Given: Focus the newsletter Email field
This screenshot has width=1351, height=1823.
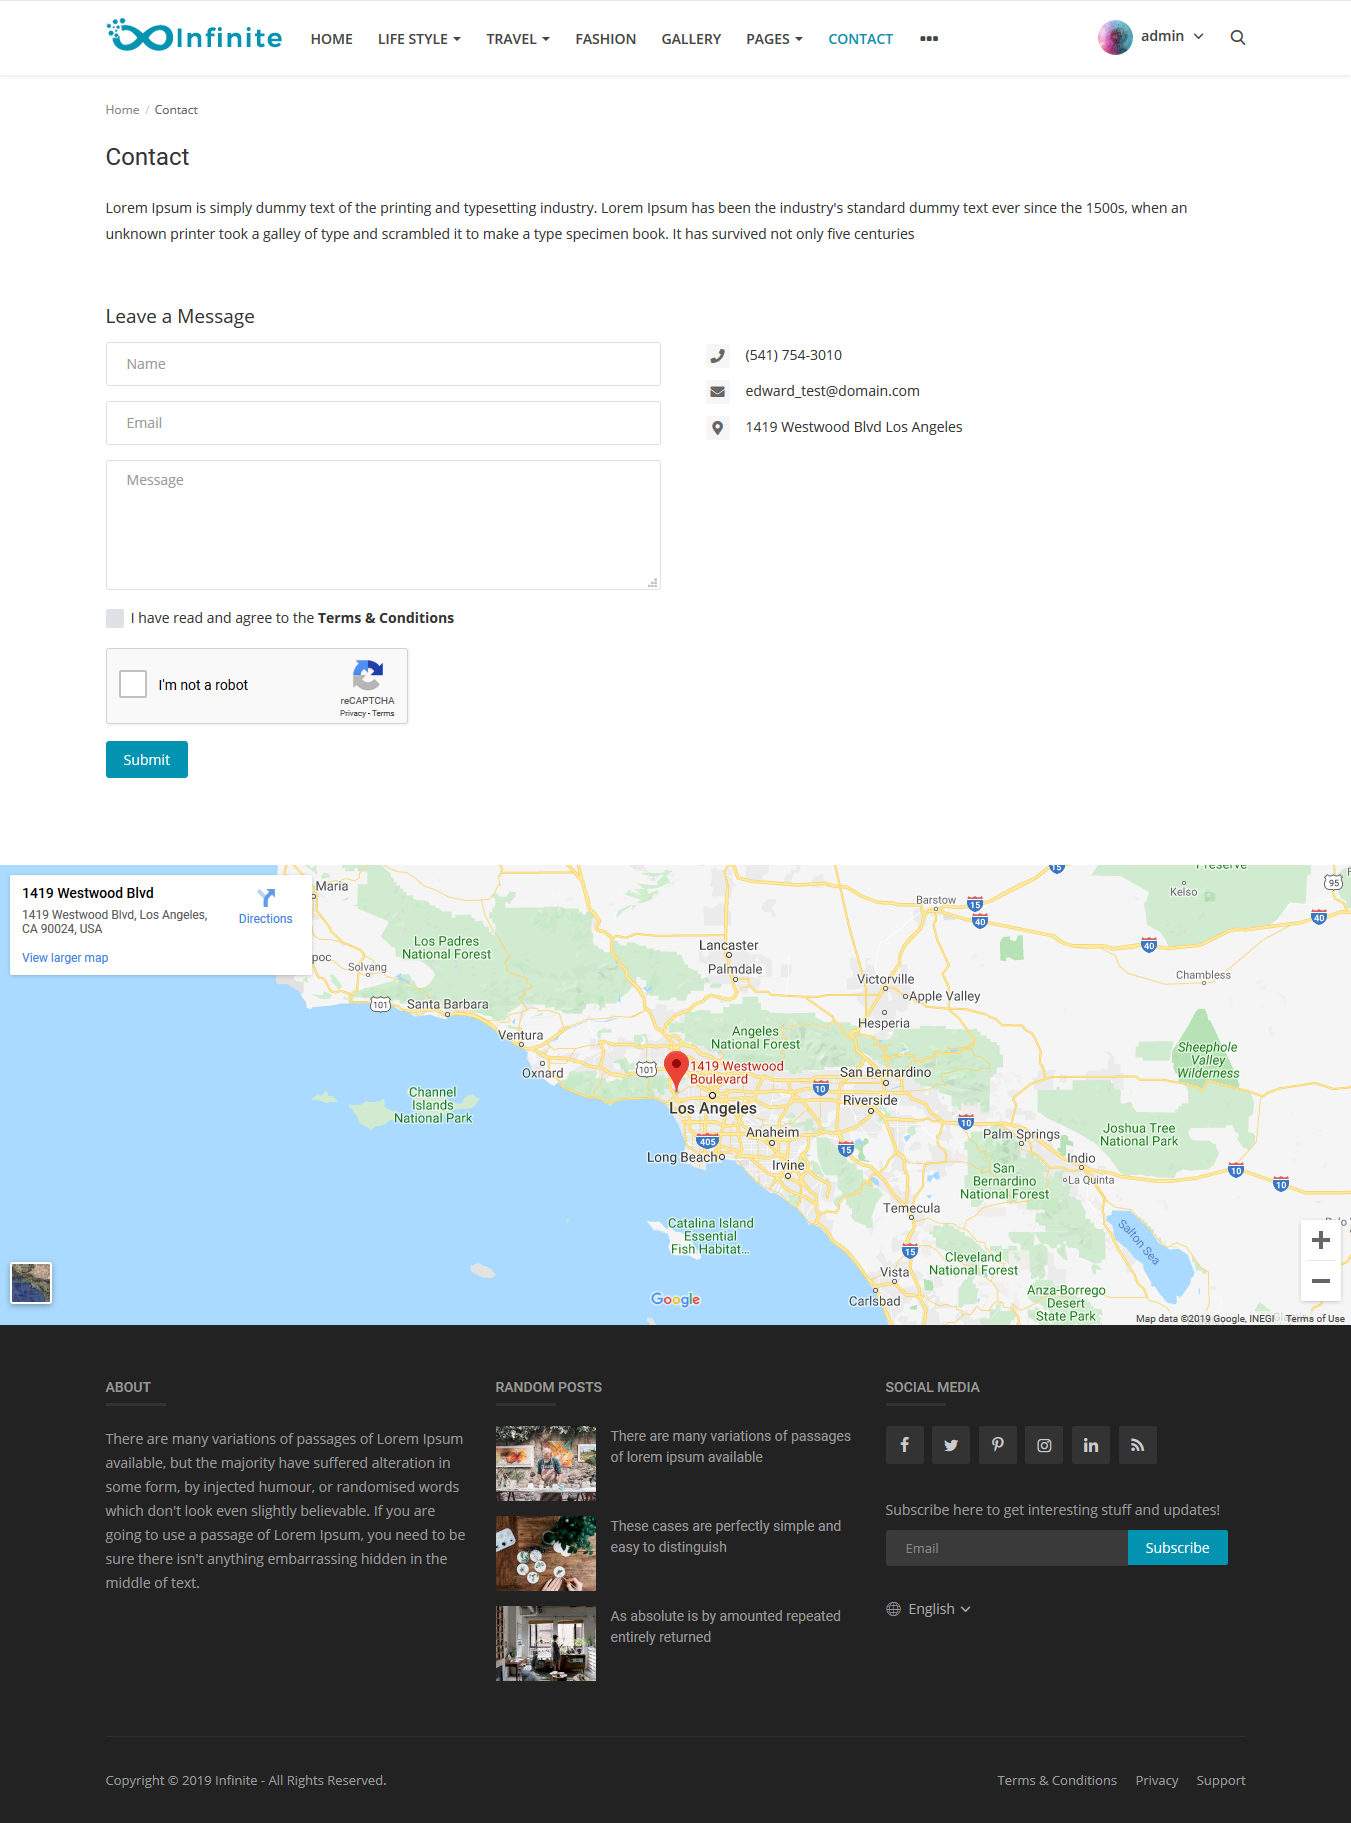Looking at the screenshot, I should click(x=1007, y=1548).
